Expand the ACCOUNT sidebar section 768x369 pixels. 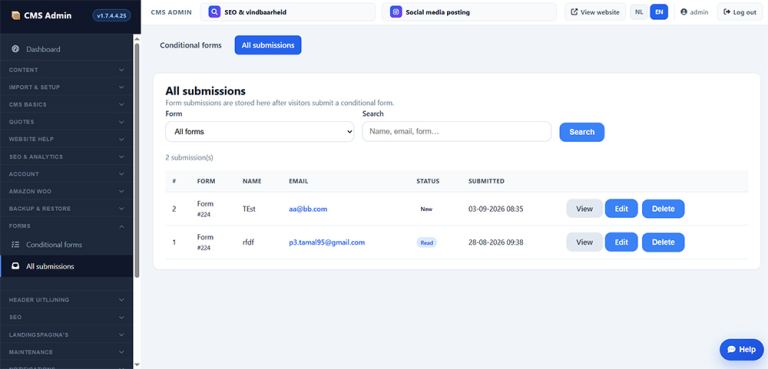67,174
